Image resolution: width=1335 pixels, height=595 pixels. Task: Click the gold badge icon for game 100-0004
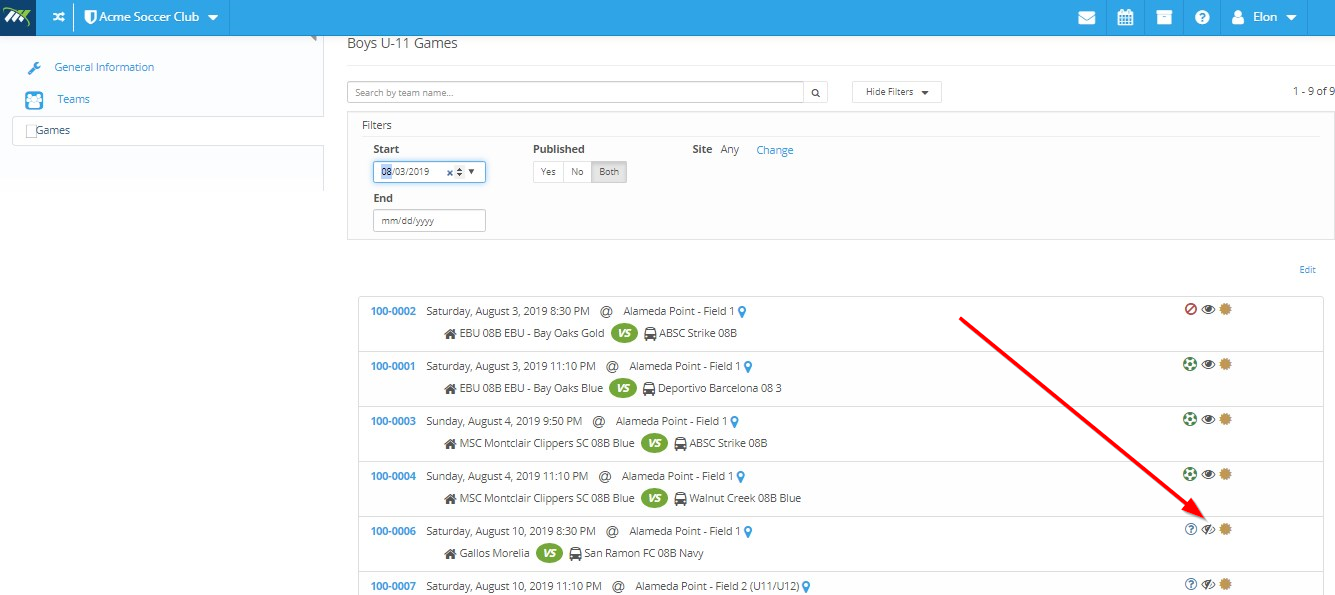1225,474
